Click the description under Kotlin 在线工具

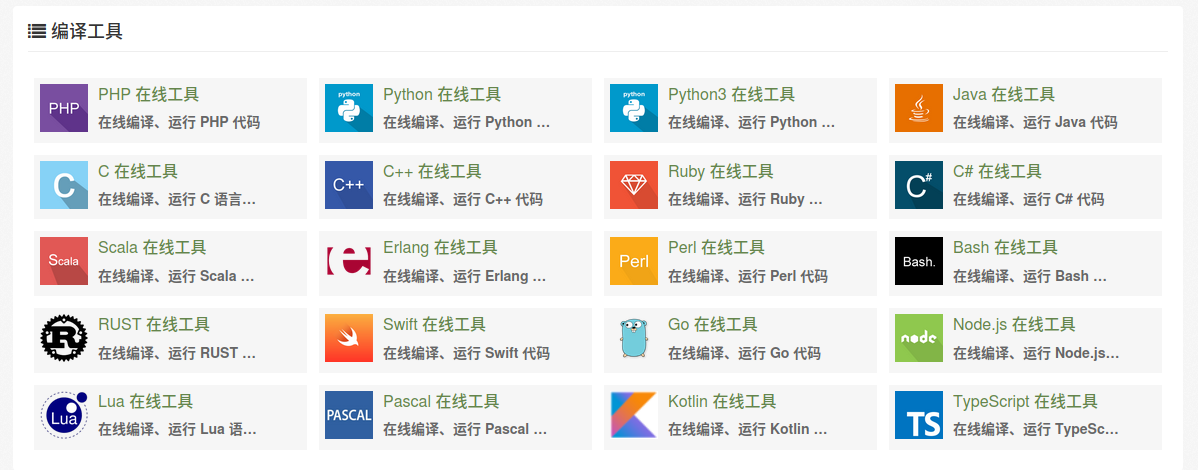748,429
